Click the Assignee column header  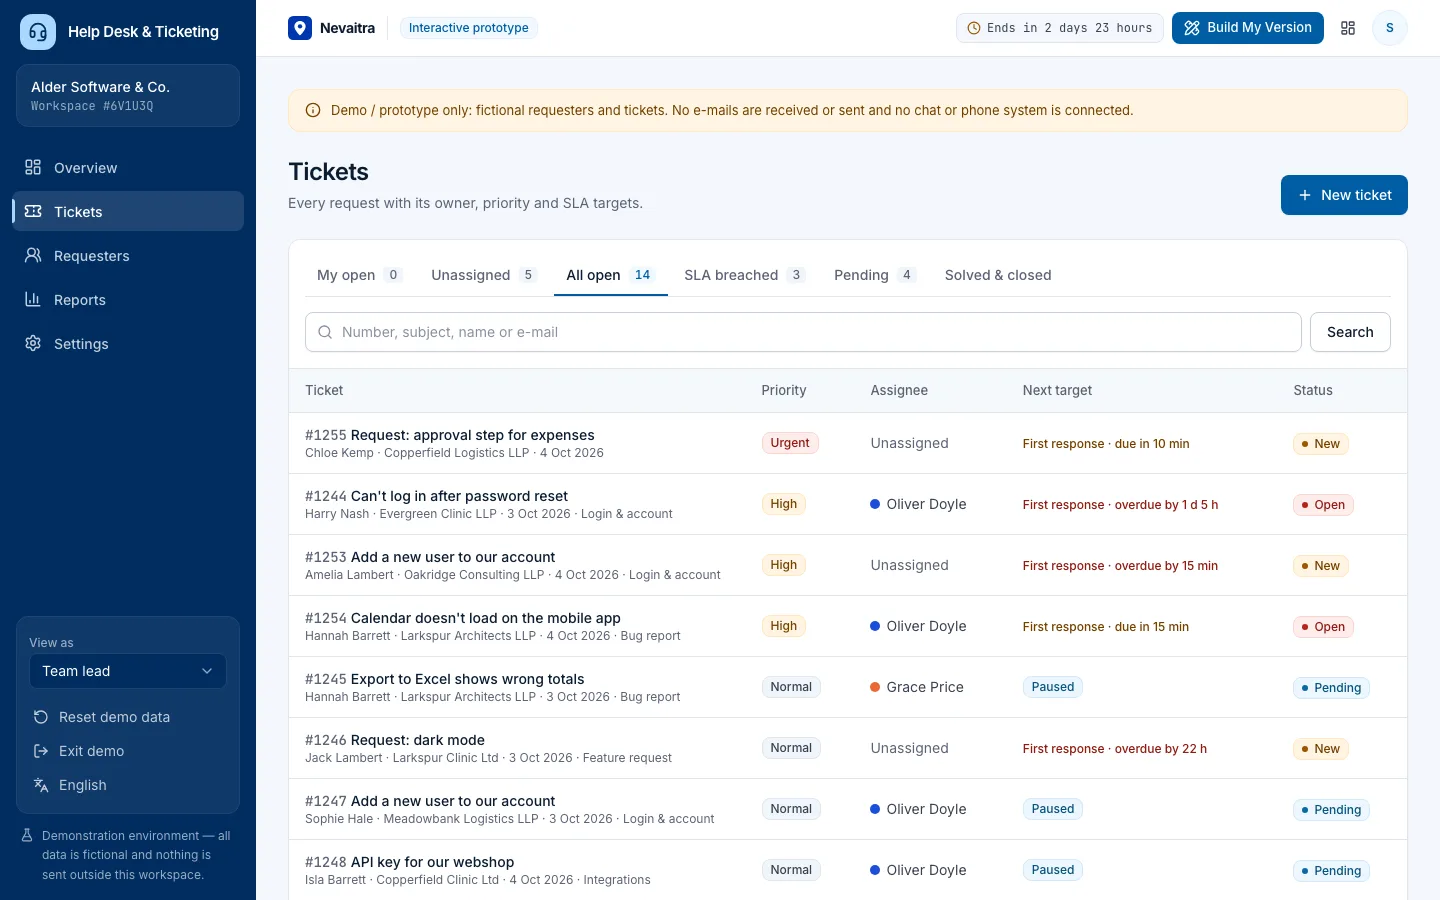[x=899, y=390]
